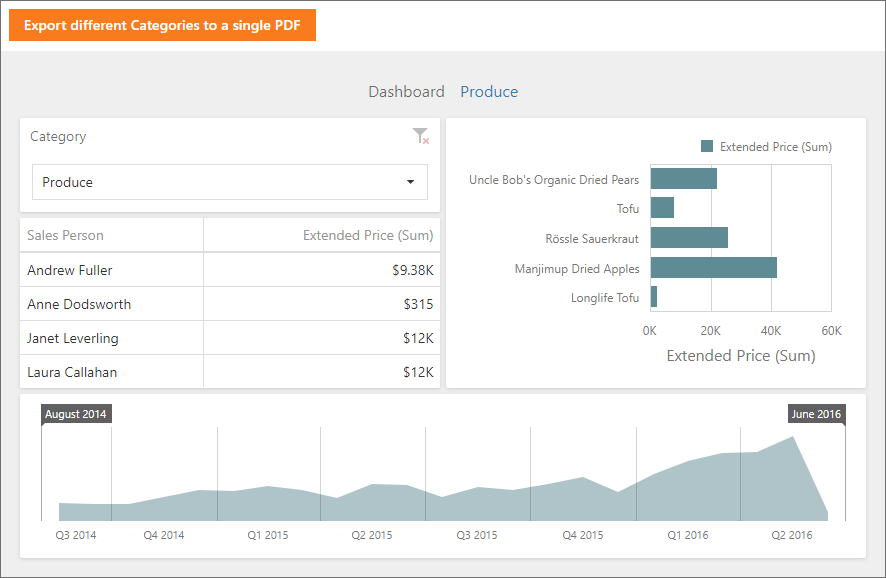
Task: Click the Uncle Bob's Organic Dried Pears bar
Action: [x=684, y=179]
